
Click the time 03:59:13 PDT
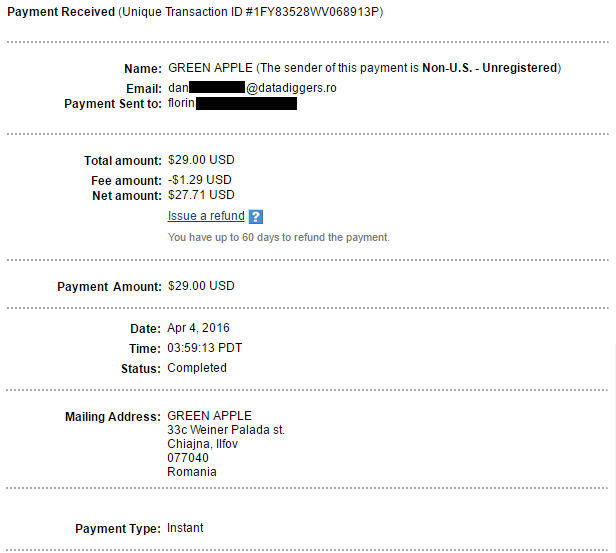pyautogui.click(x=204, y=348)
